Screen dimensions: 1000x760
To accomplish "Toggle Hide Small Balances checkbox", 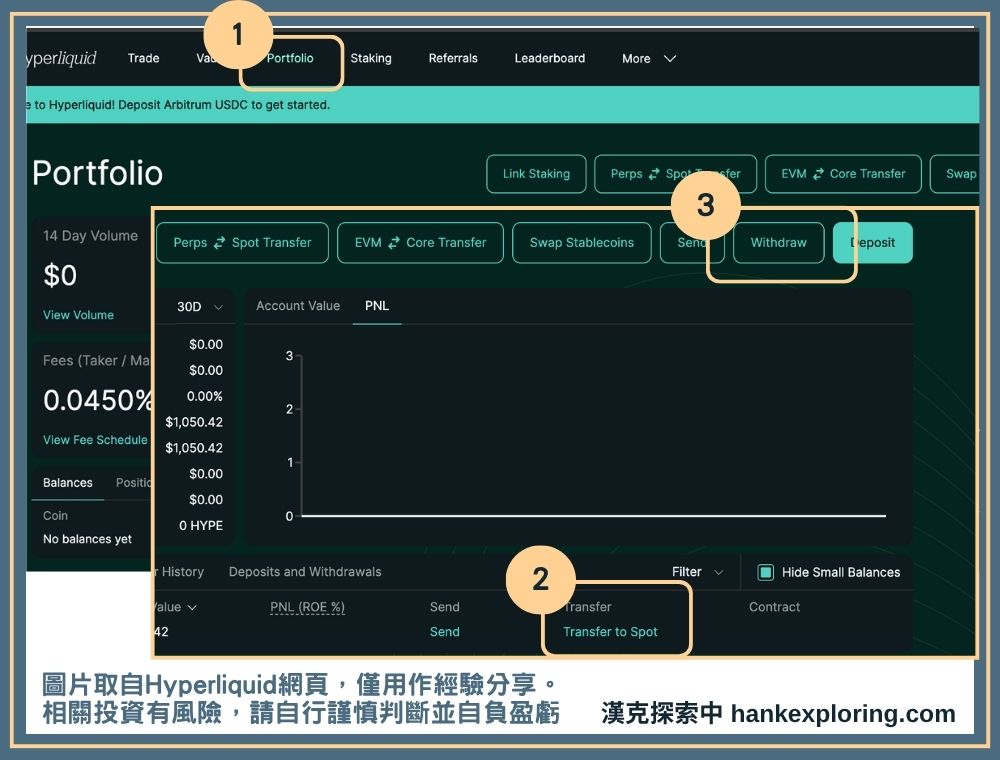I will click(x=766, y=572).
